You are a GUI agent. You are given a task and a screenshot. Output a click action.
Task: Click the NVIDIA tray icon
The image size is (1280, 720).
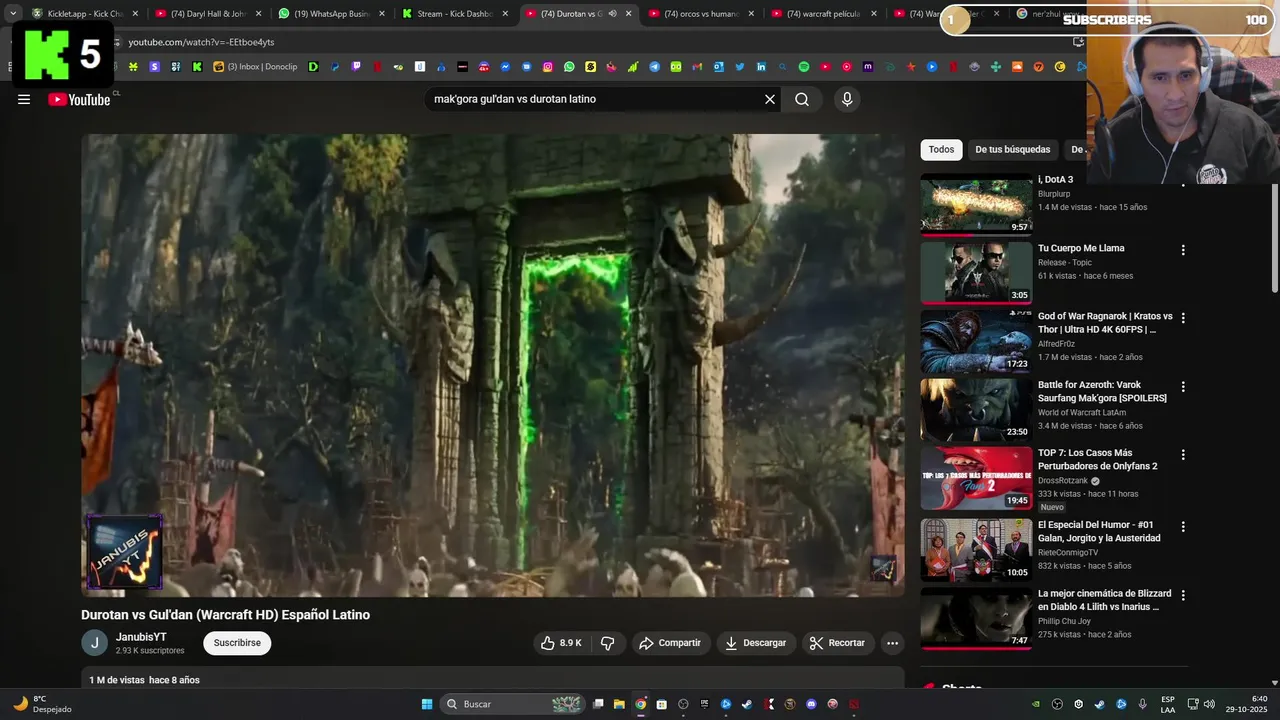pos(1036,704)
